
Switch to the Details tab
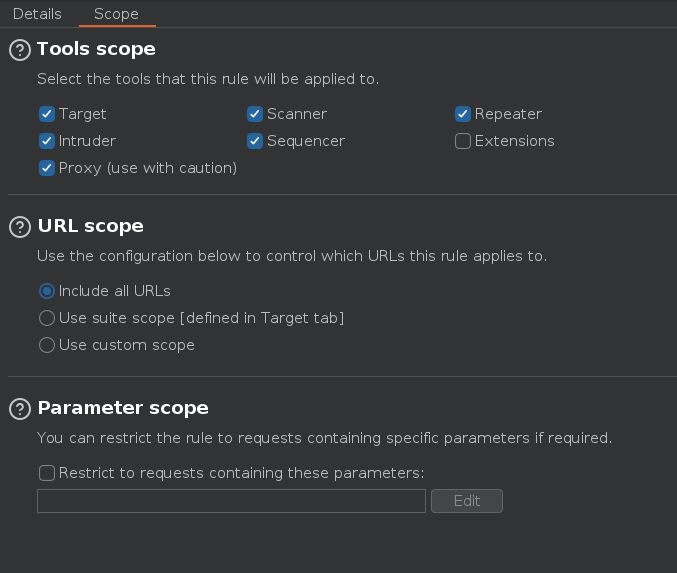[x=37, y=14]
